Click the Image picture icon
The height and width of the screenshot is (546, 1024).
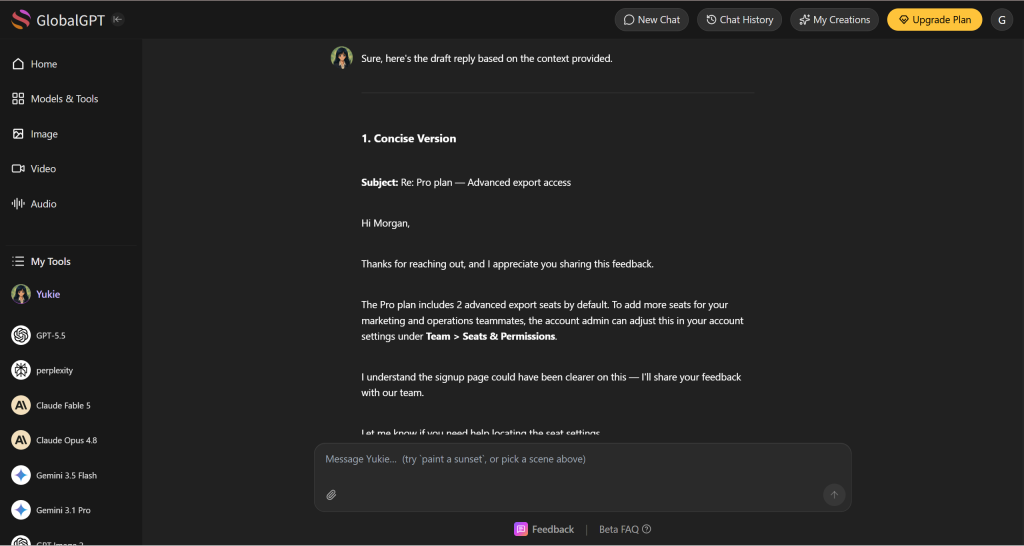click(18, 134)
